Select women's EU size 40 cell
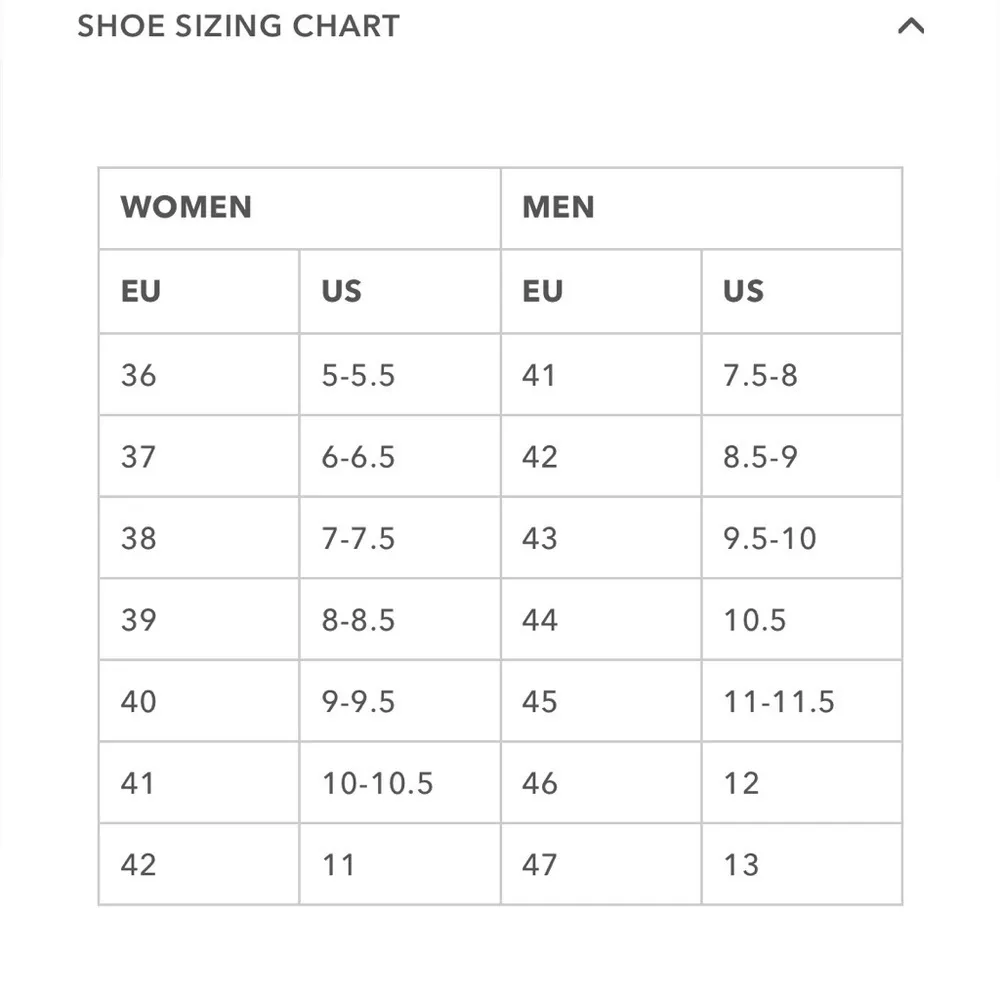 (x=139, y=702)
